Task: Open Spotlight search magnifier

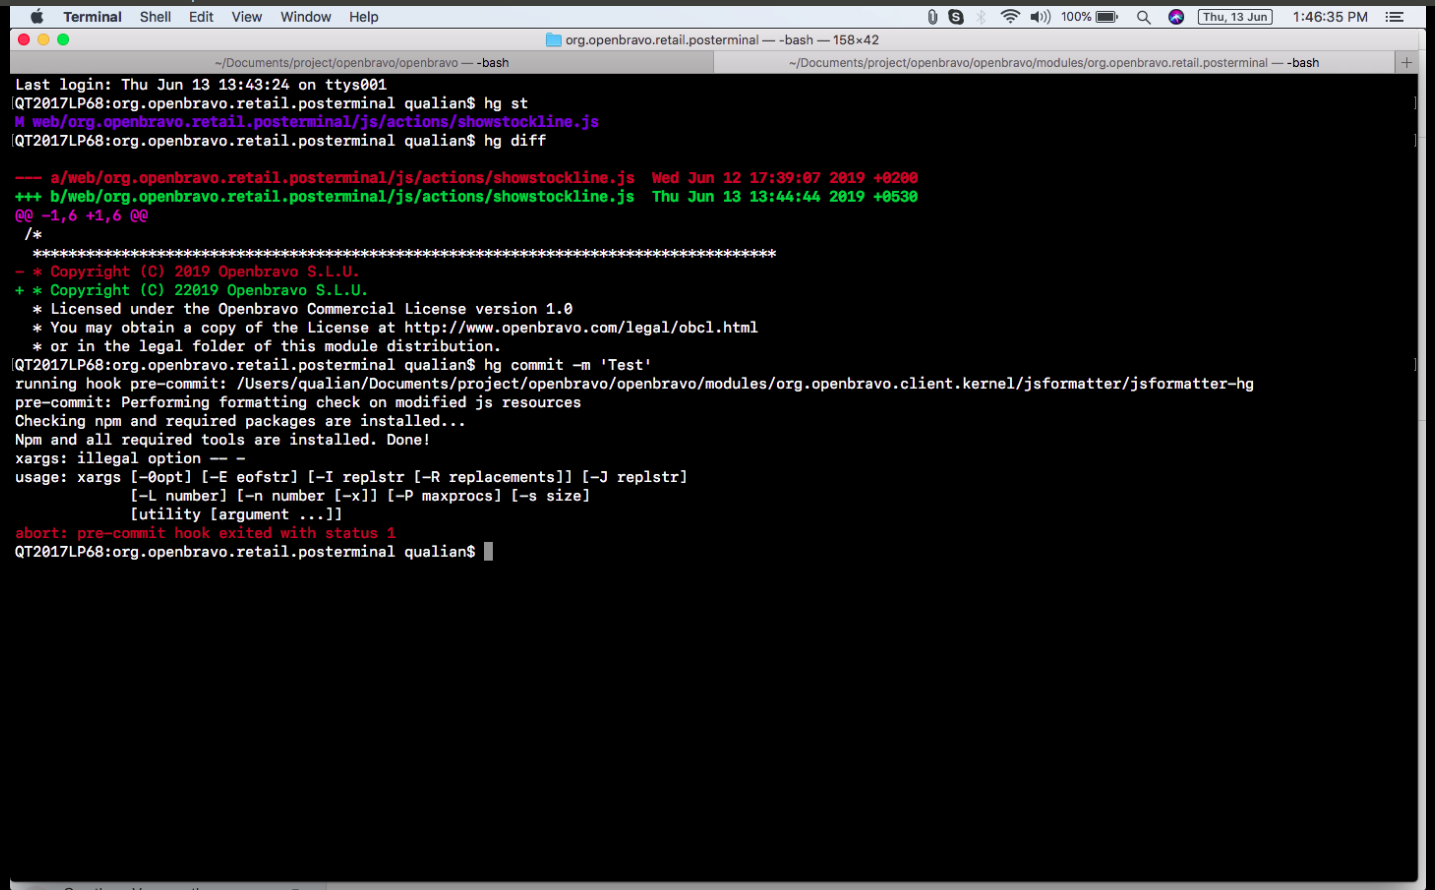Action: (1144, 17)
